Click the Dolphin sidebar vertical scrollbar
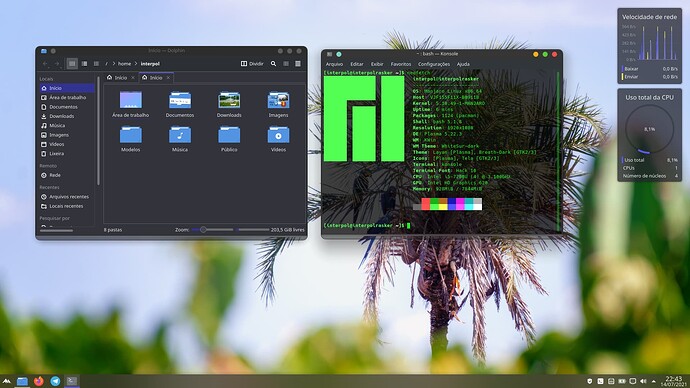690x388 pixels. point(98,132)
